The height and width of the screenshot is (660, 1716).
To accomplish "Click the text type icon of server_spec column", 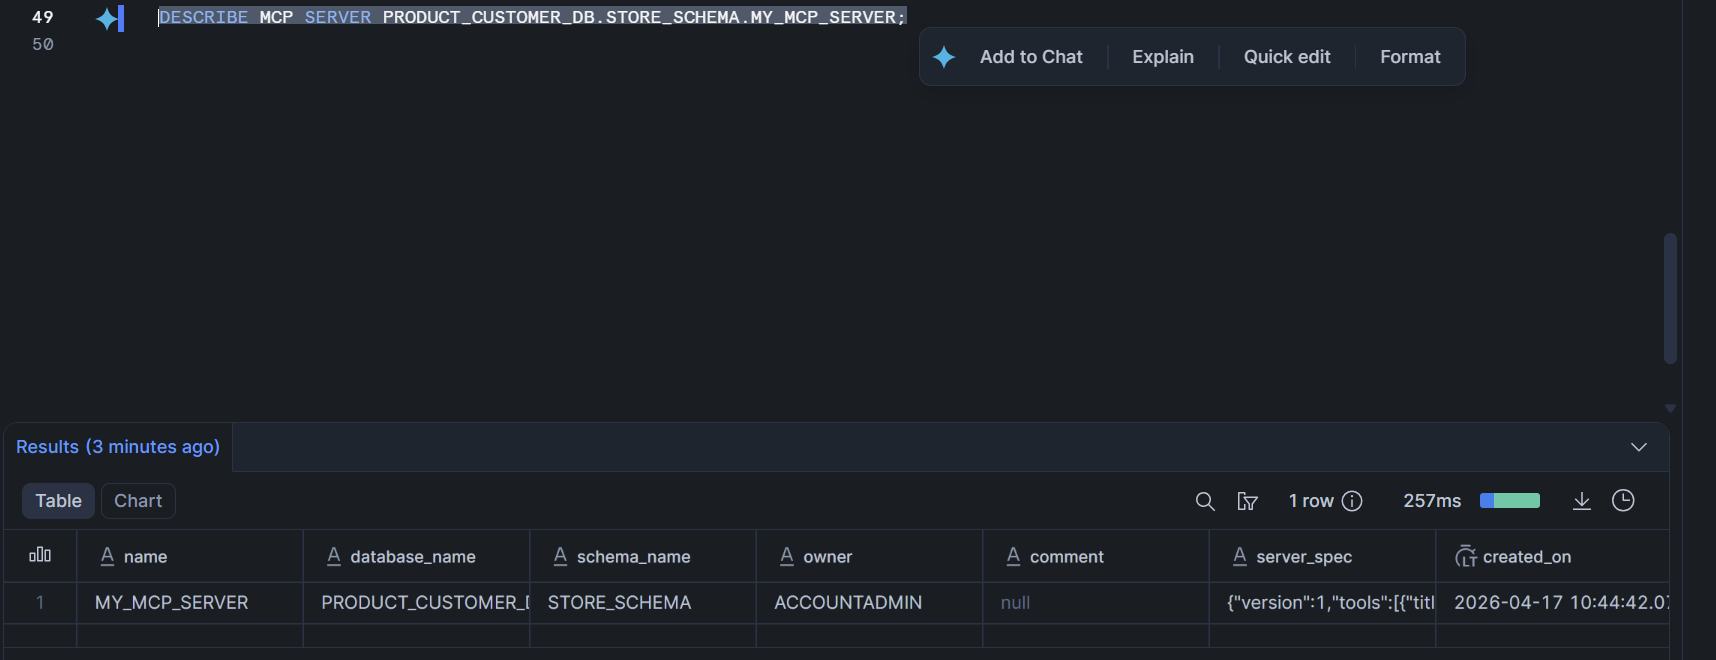I will tap(1240, 556).
